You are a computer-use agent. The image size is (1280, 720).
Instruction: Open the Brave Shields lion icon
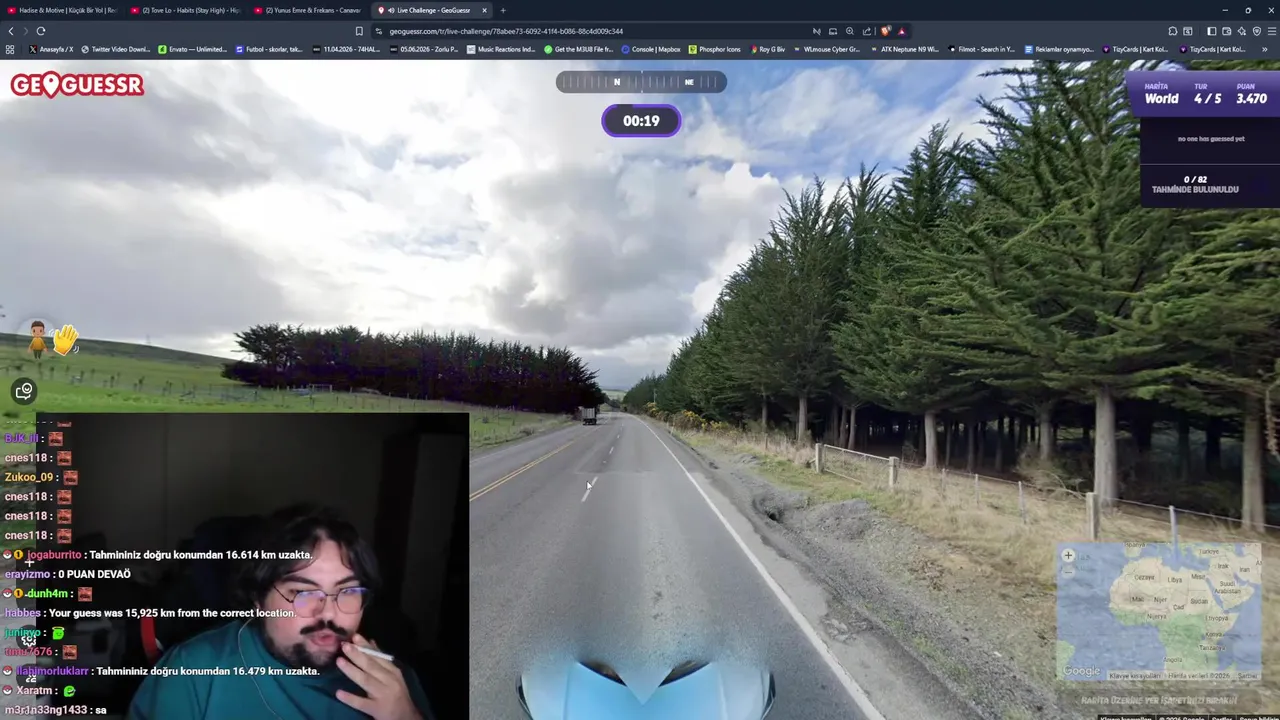(885, 31)
